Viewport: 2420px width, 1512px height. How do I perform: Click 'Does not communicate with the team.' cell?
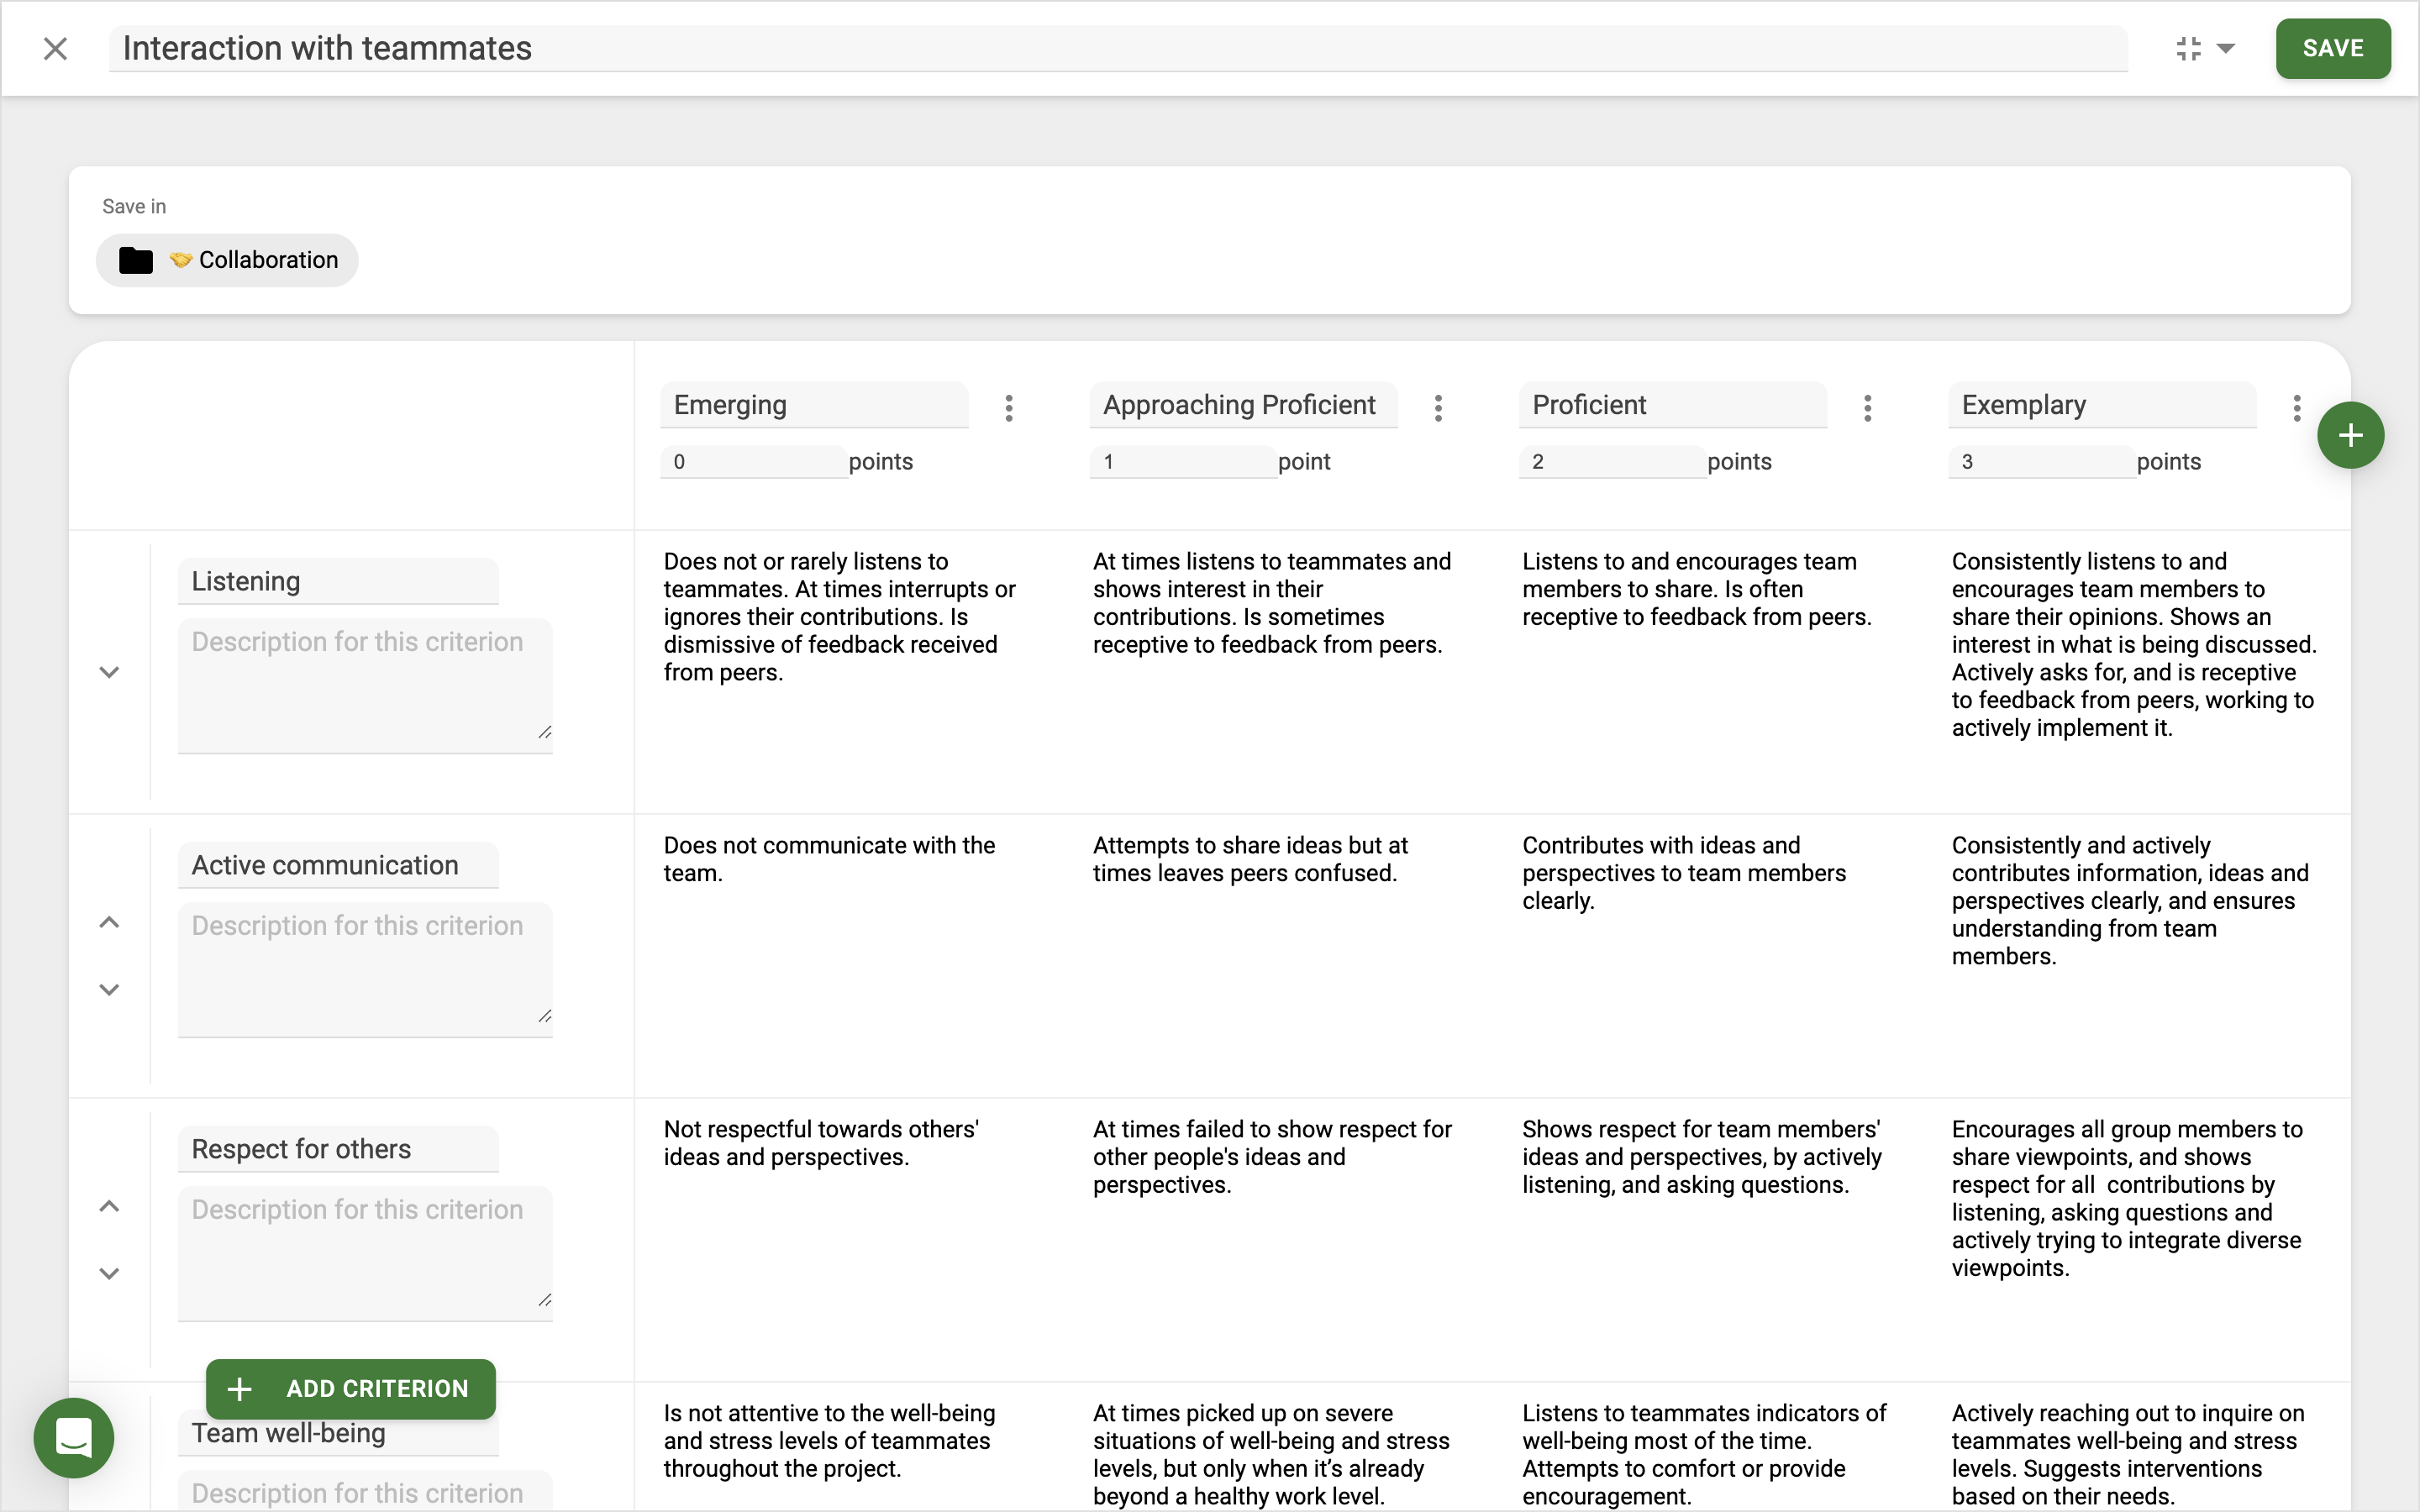tap(829, 859)
